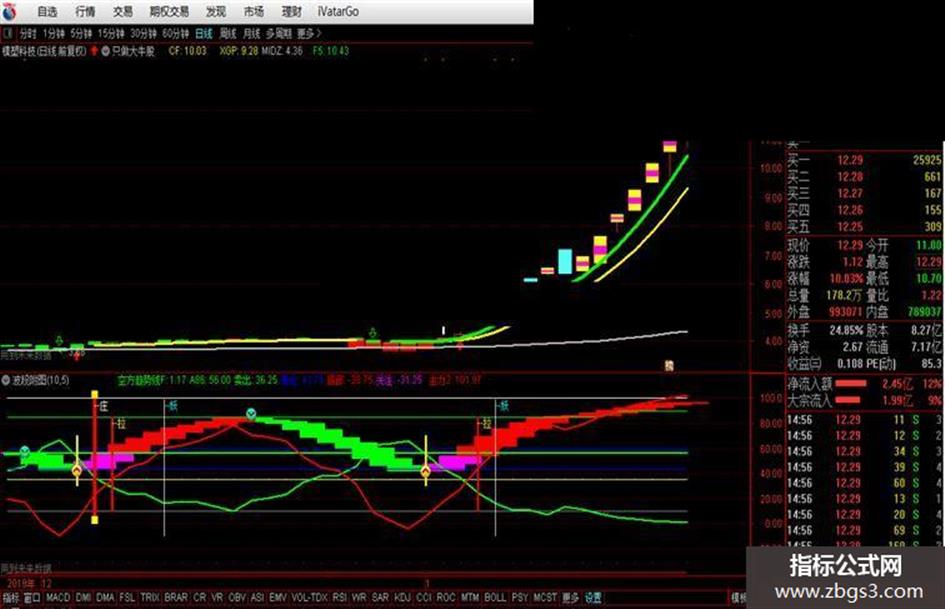Select the 月线 monthly chart period

tap(251, 33)
